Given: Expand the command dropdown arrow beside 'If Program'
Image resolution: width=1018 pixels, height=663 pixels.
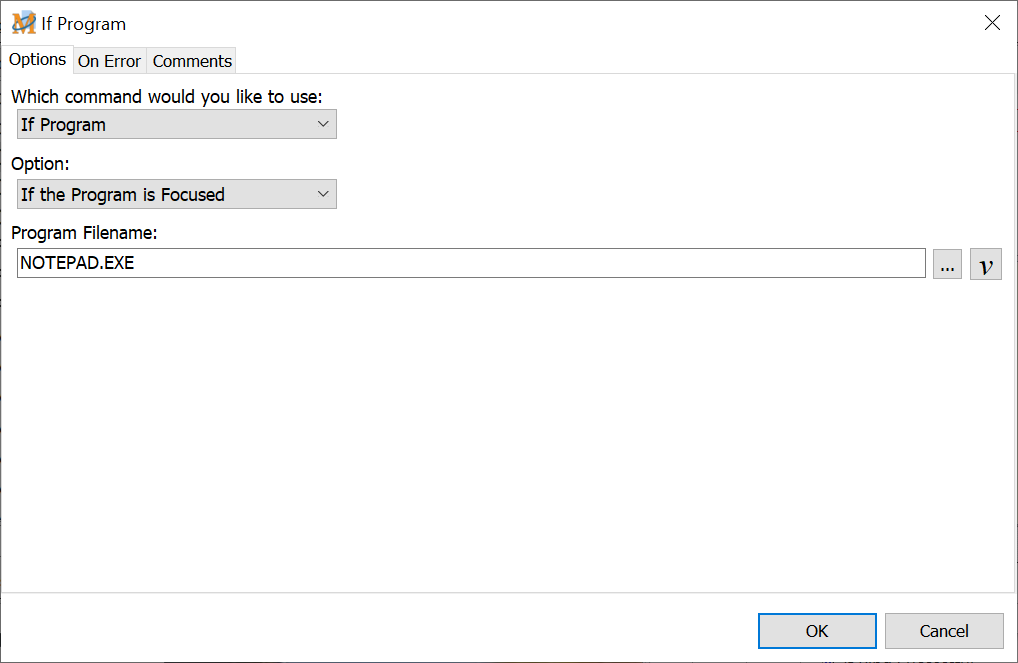Looking at the screenshot, I should coord(323,124).
